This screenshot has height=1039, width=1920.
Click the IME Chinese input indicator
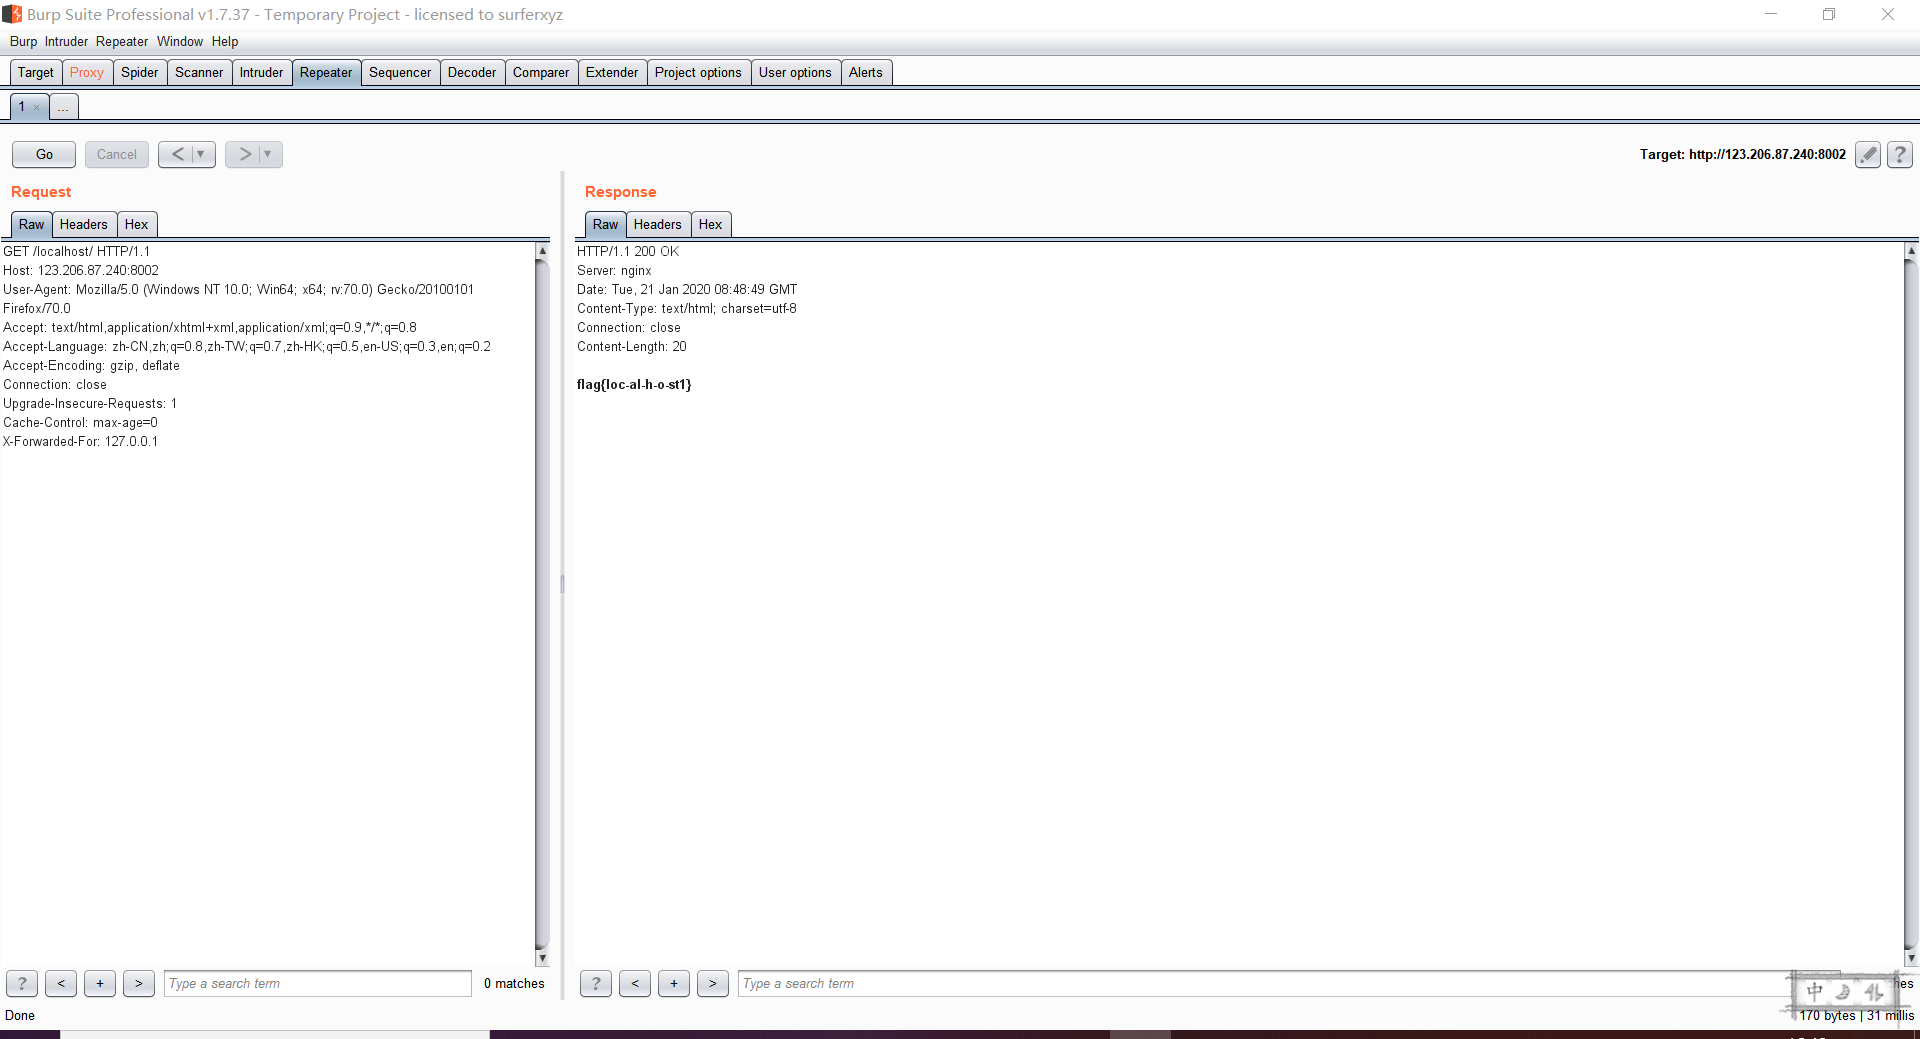coord(1814,991)
